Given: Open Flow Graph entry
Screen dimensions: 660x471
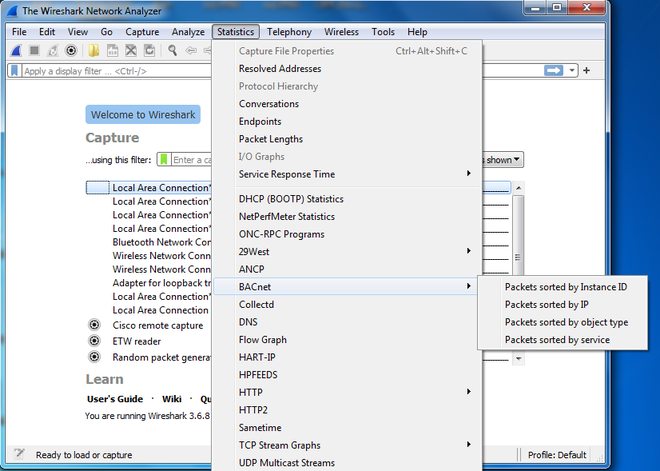Looking at the screenshot, I should 347,340.
